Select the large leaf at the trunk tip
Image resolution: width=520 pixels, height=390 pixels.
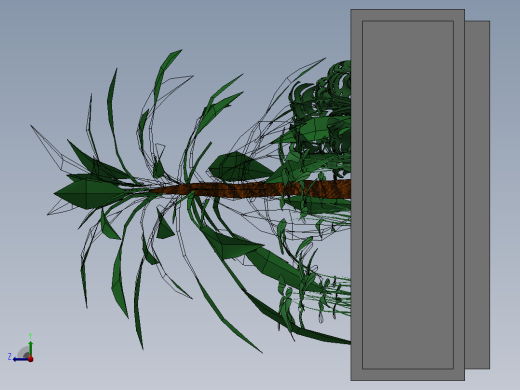coord(90,194)
